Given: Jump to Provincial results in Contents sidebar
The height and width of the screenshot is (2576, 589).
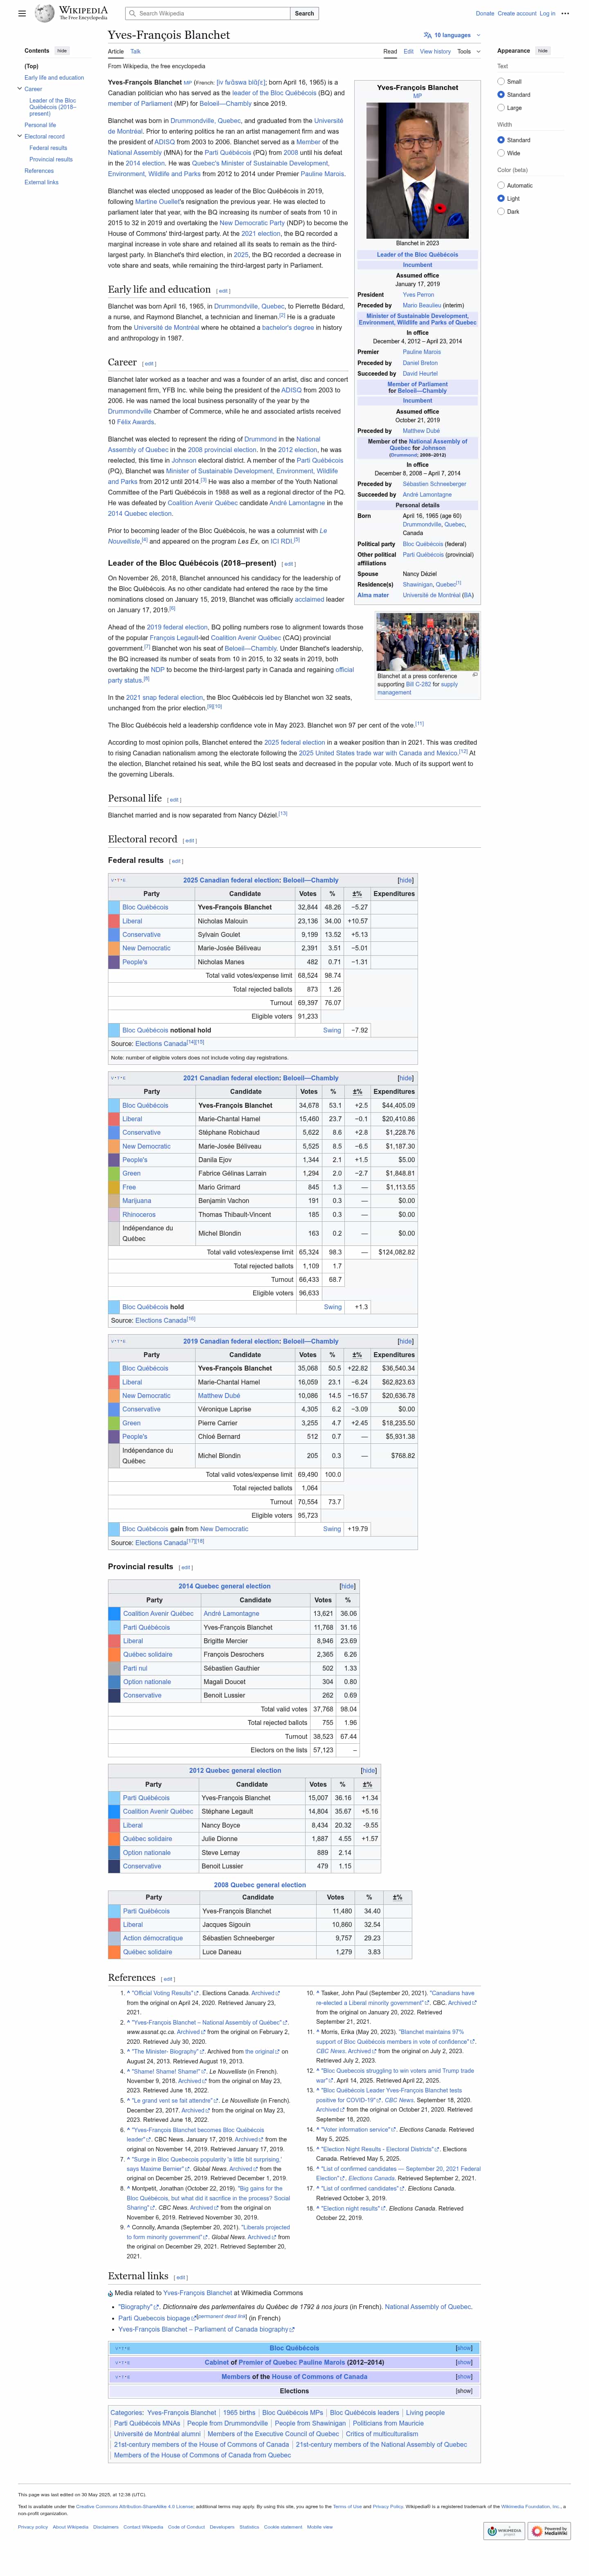Looking at the screenshot, I should (51, 159).
